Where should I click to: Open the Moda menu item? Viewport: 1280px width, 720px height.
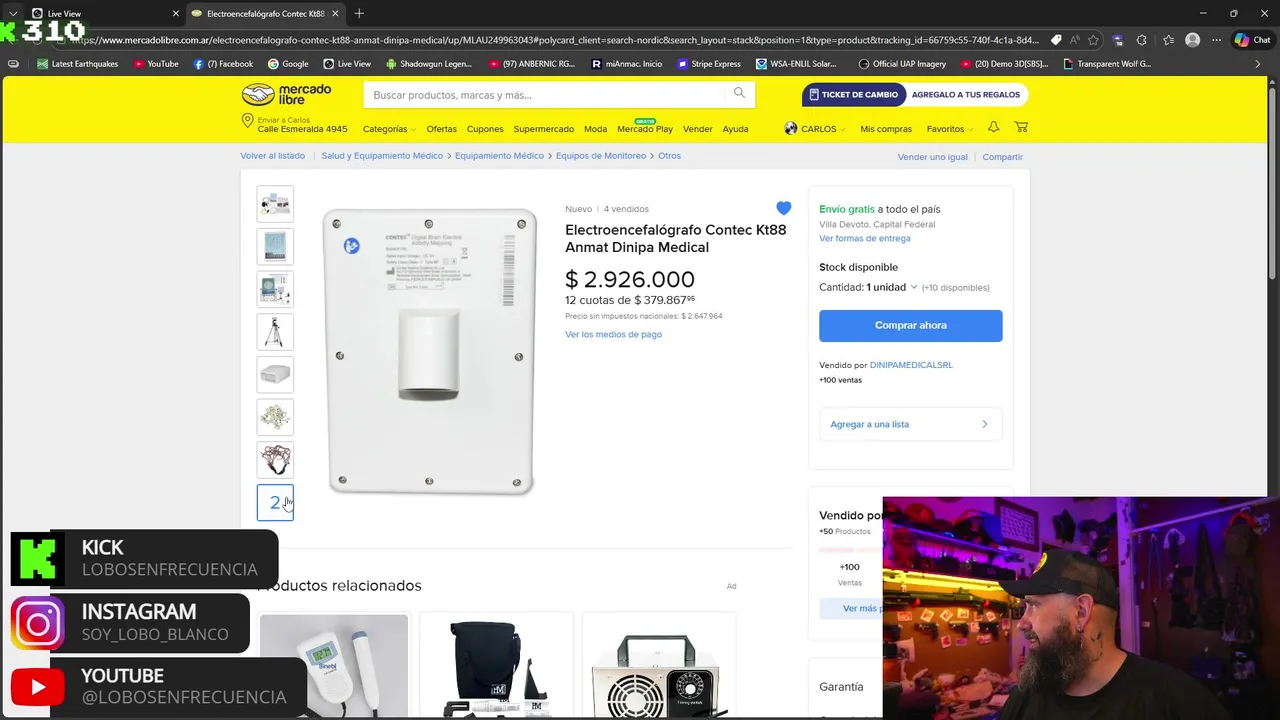click(595, 129)
